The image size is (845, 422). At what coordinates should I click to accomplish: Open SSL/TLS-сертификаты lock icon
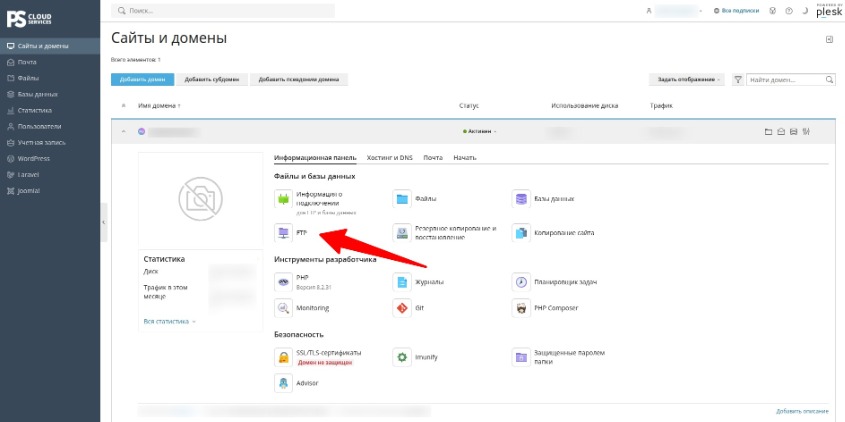[x=283, y=357]
